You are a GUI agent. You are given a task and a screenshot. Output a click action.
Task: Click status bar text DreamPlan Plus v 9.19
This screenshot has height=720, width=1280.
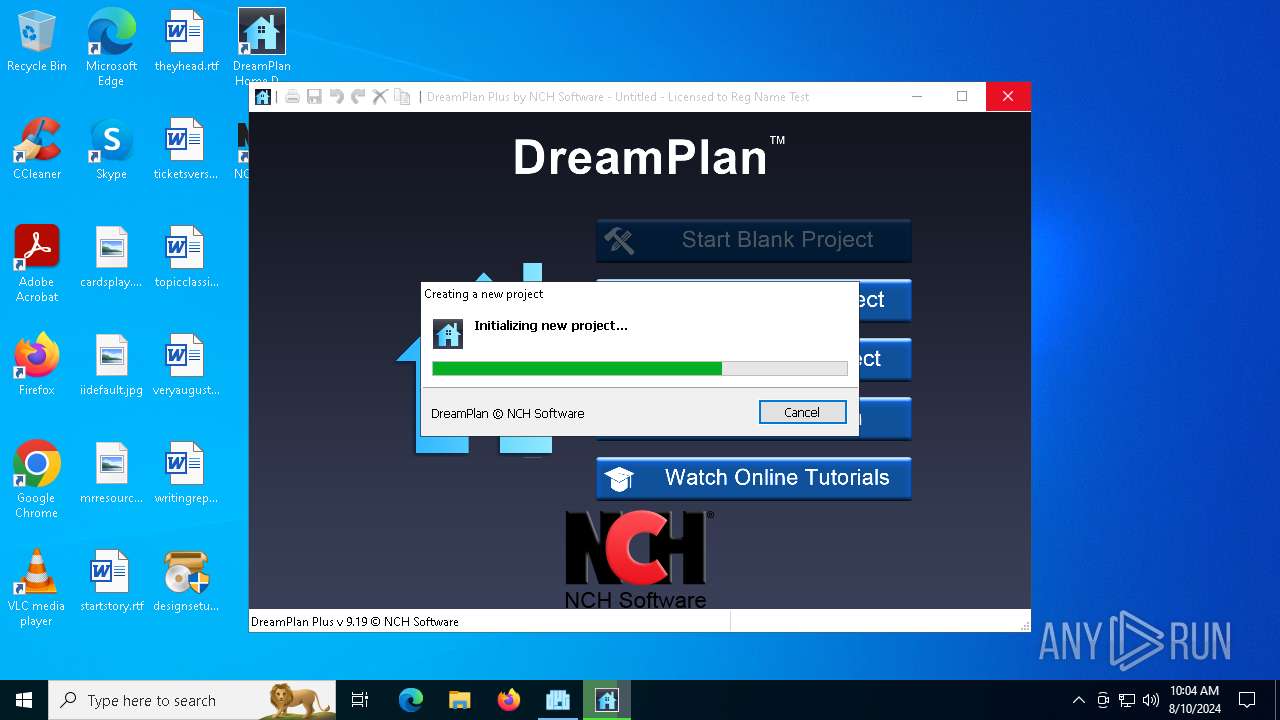[x=355, y=622]
